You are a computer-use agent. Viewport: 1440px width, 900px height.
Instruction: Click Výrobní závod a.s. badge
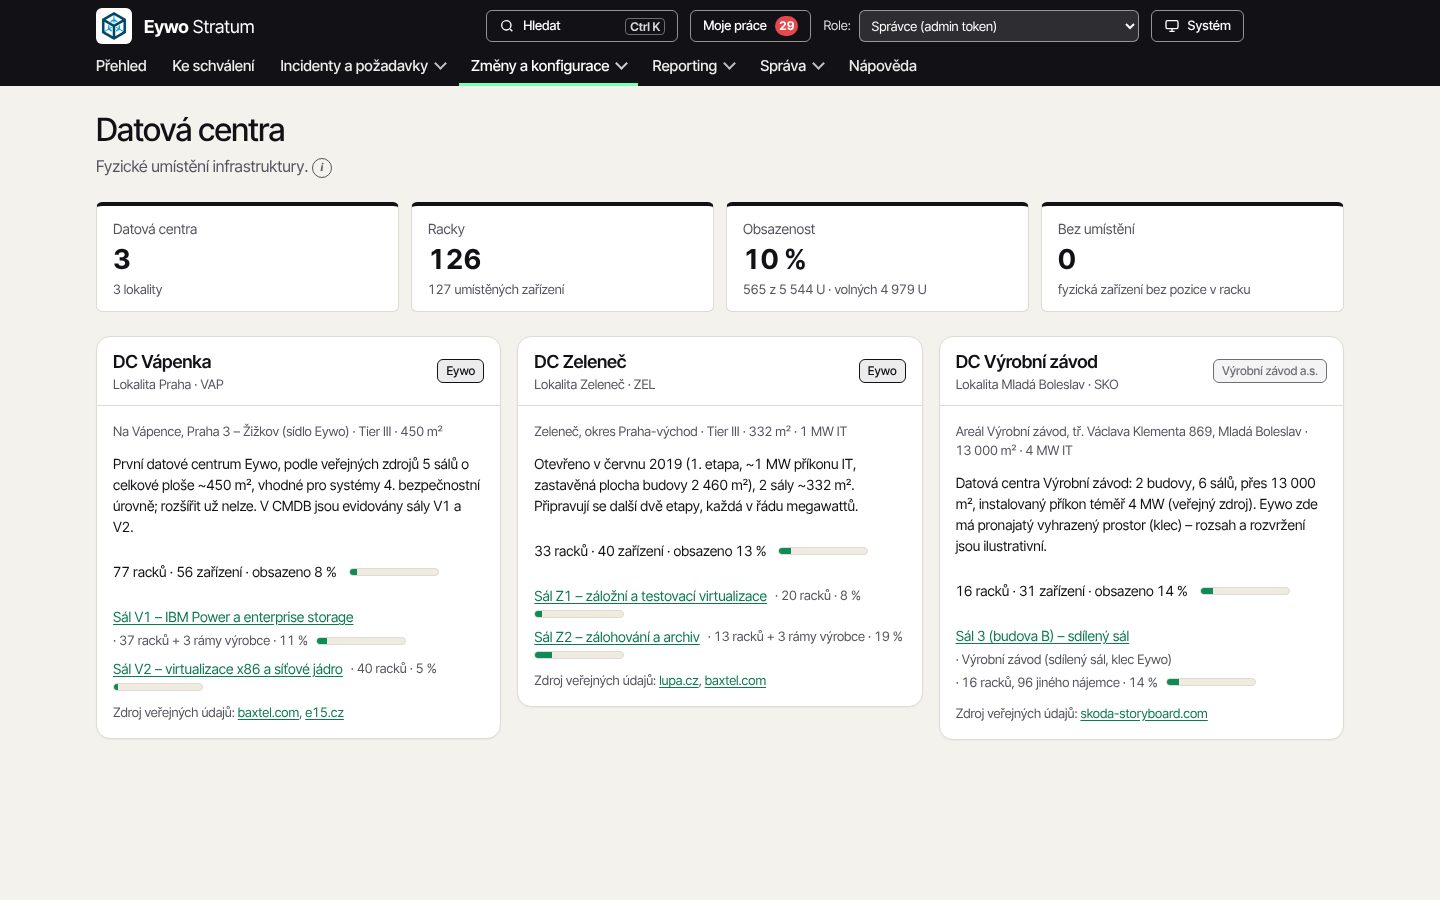[x=1270, y=371]
